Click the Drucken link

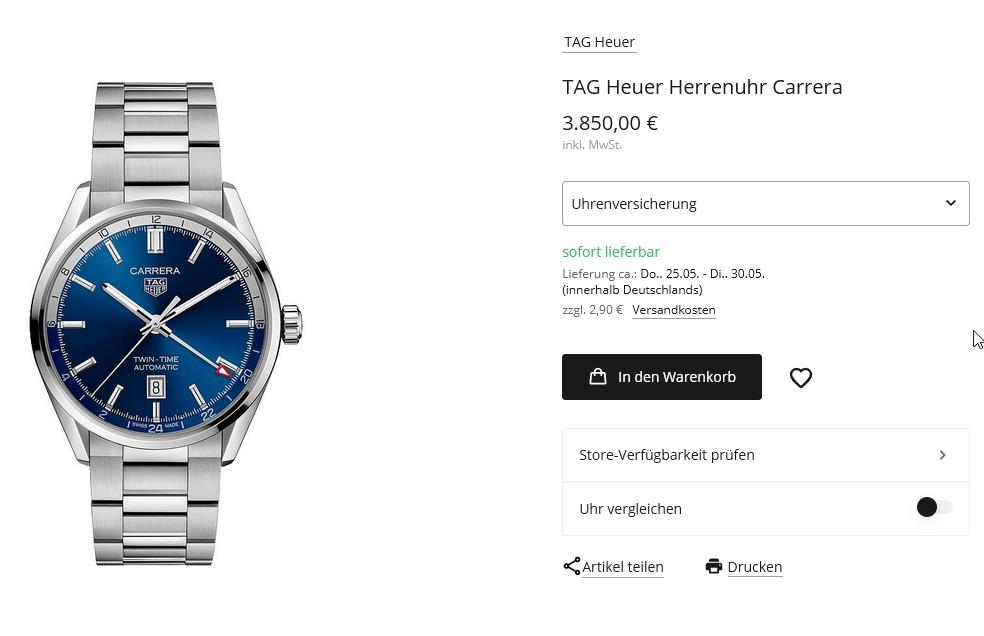point(754,567)
